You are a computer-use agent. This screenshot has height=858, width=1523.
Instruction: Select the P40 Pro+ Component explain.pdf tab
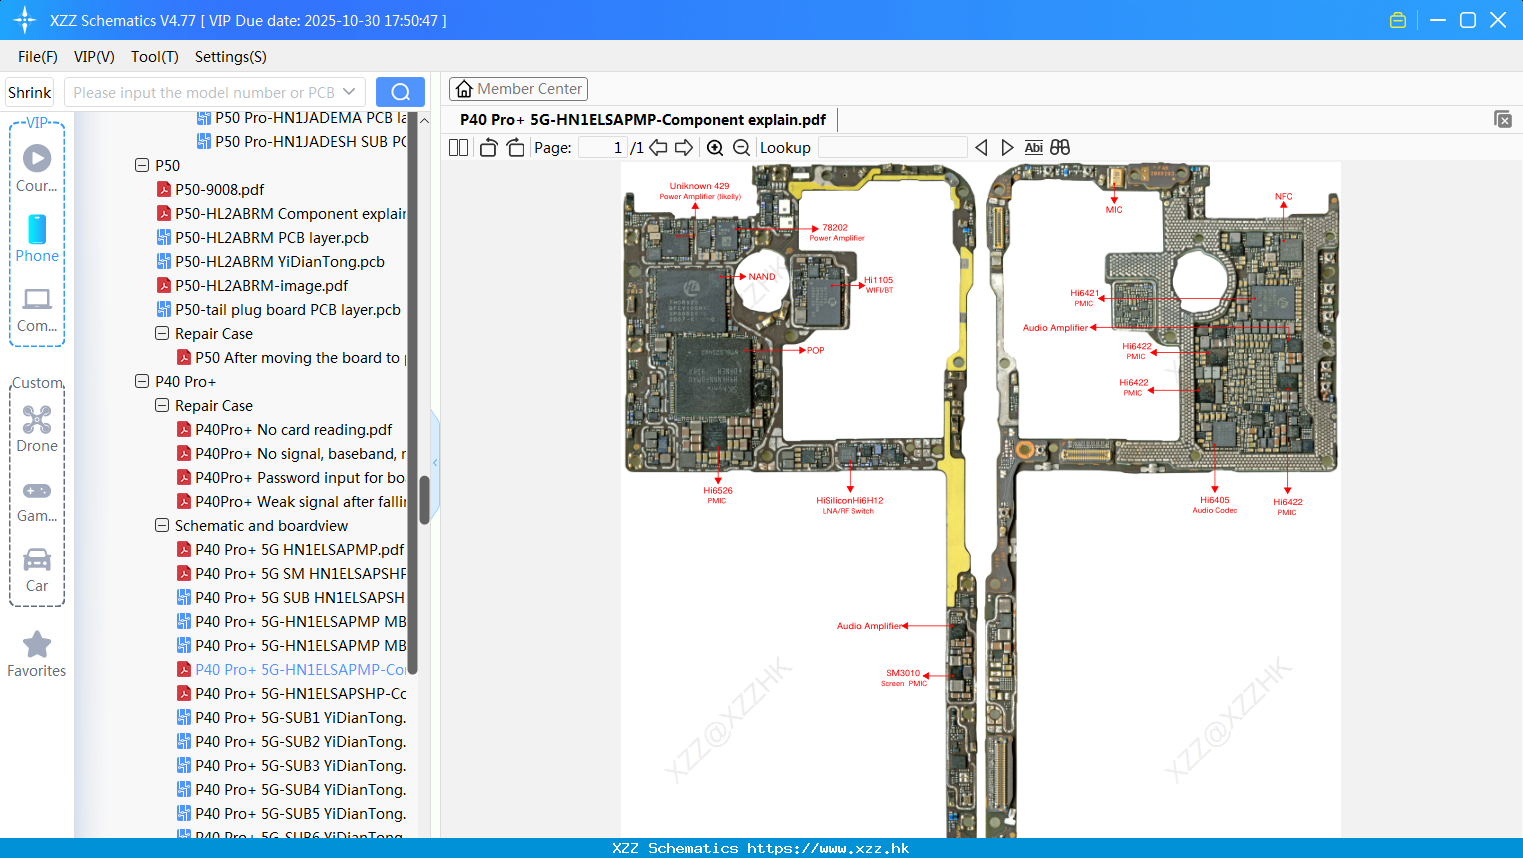click(x=643, y=120)
